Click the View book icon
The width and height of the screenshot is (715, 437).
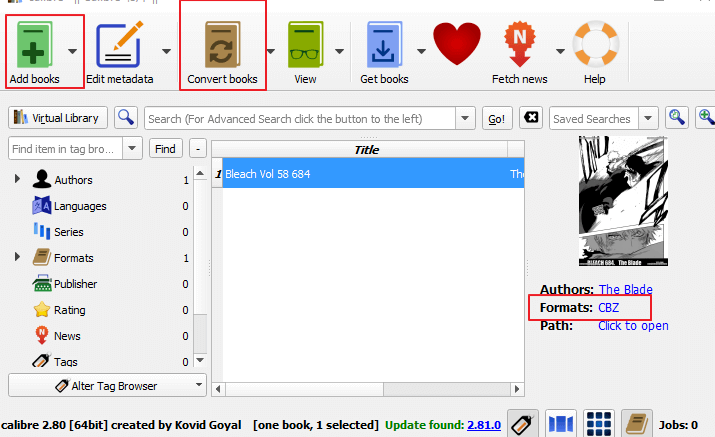305,45
